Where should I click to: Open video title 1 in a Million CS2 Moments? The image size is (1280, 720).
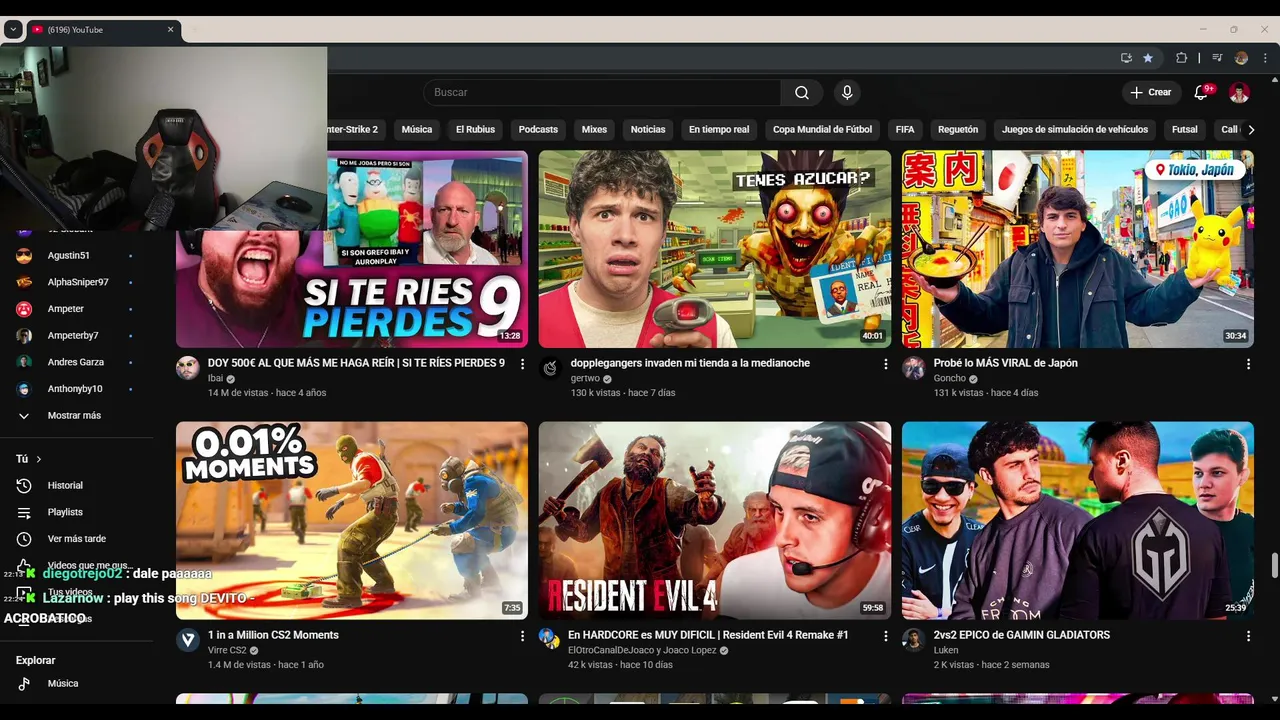pos(273,635)
